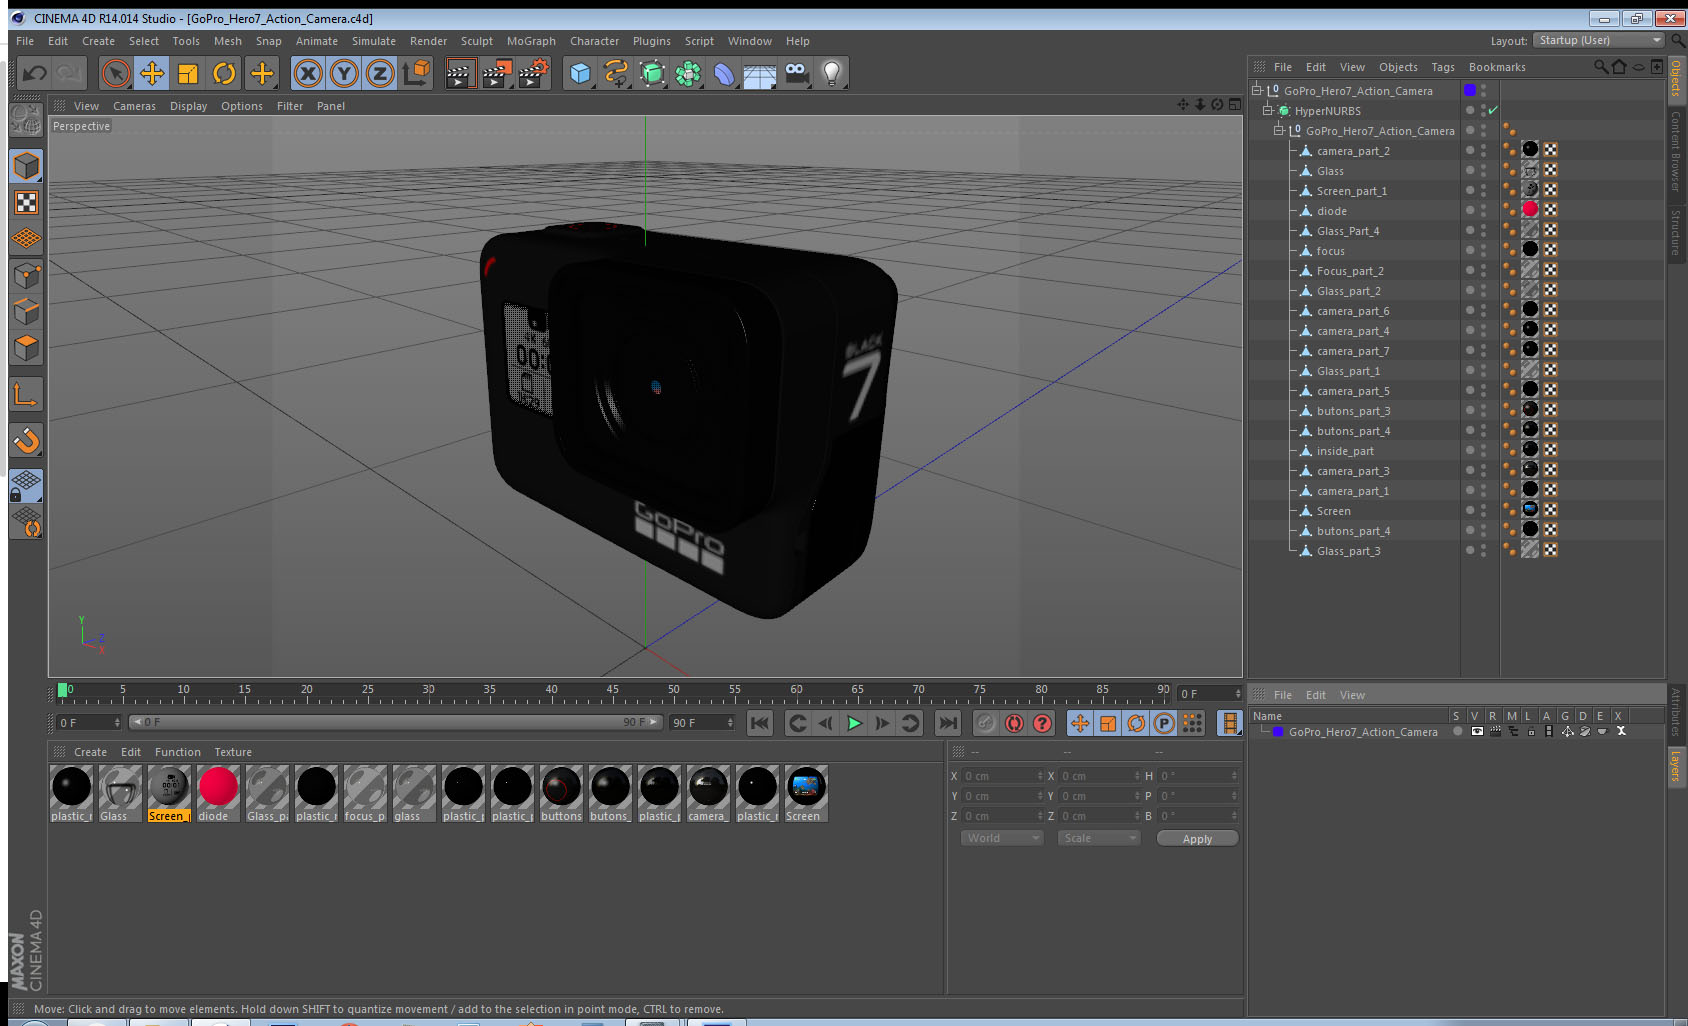Enable the Axis mode tool
This screenshot has width=1688, height=1026.
[26, 396]
